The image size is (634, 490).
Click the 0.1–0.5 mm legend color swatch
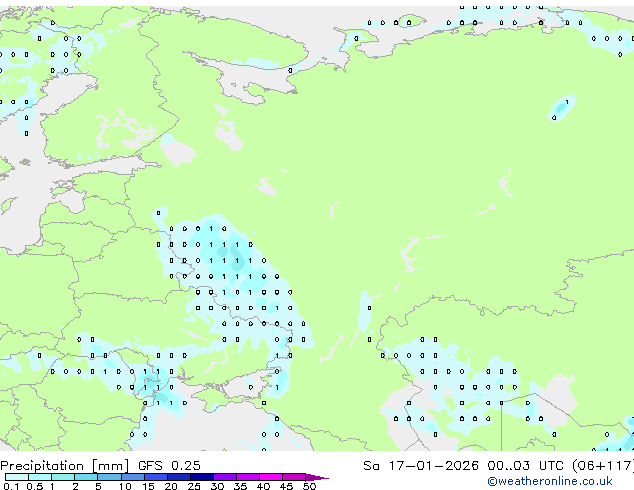click(17, 477)
